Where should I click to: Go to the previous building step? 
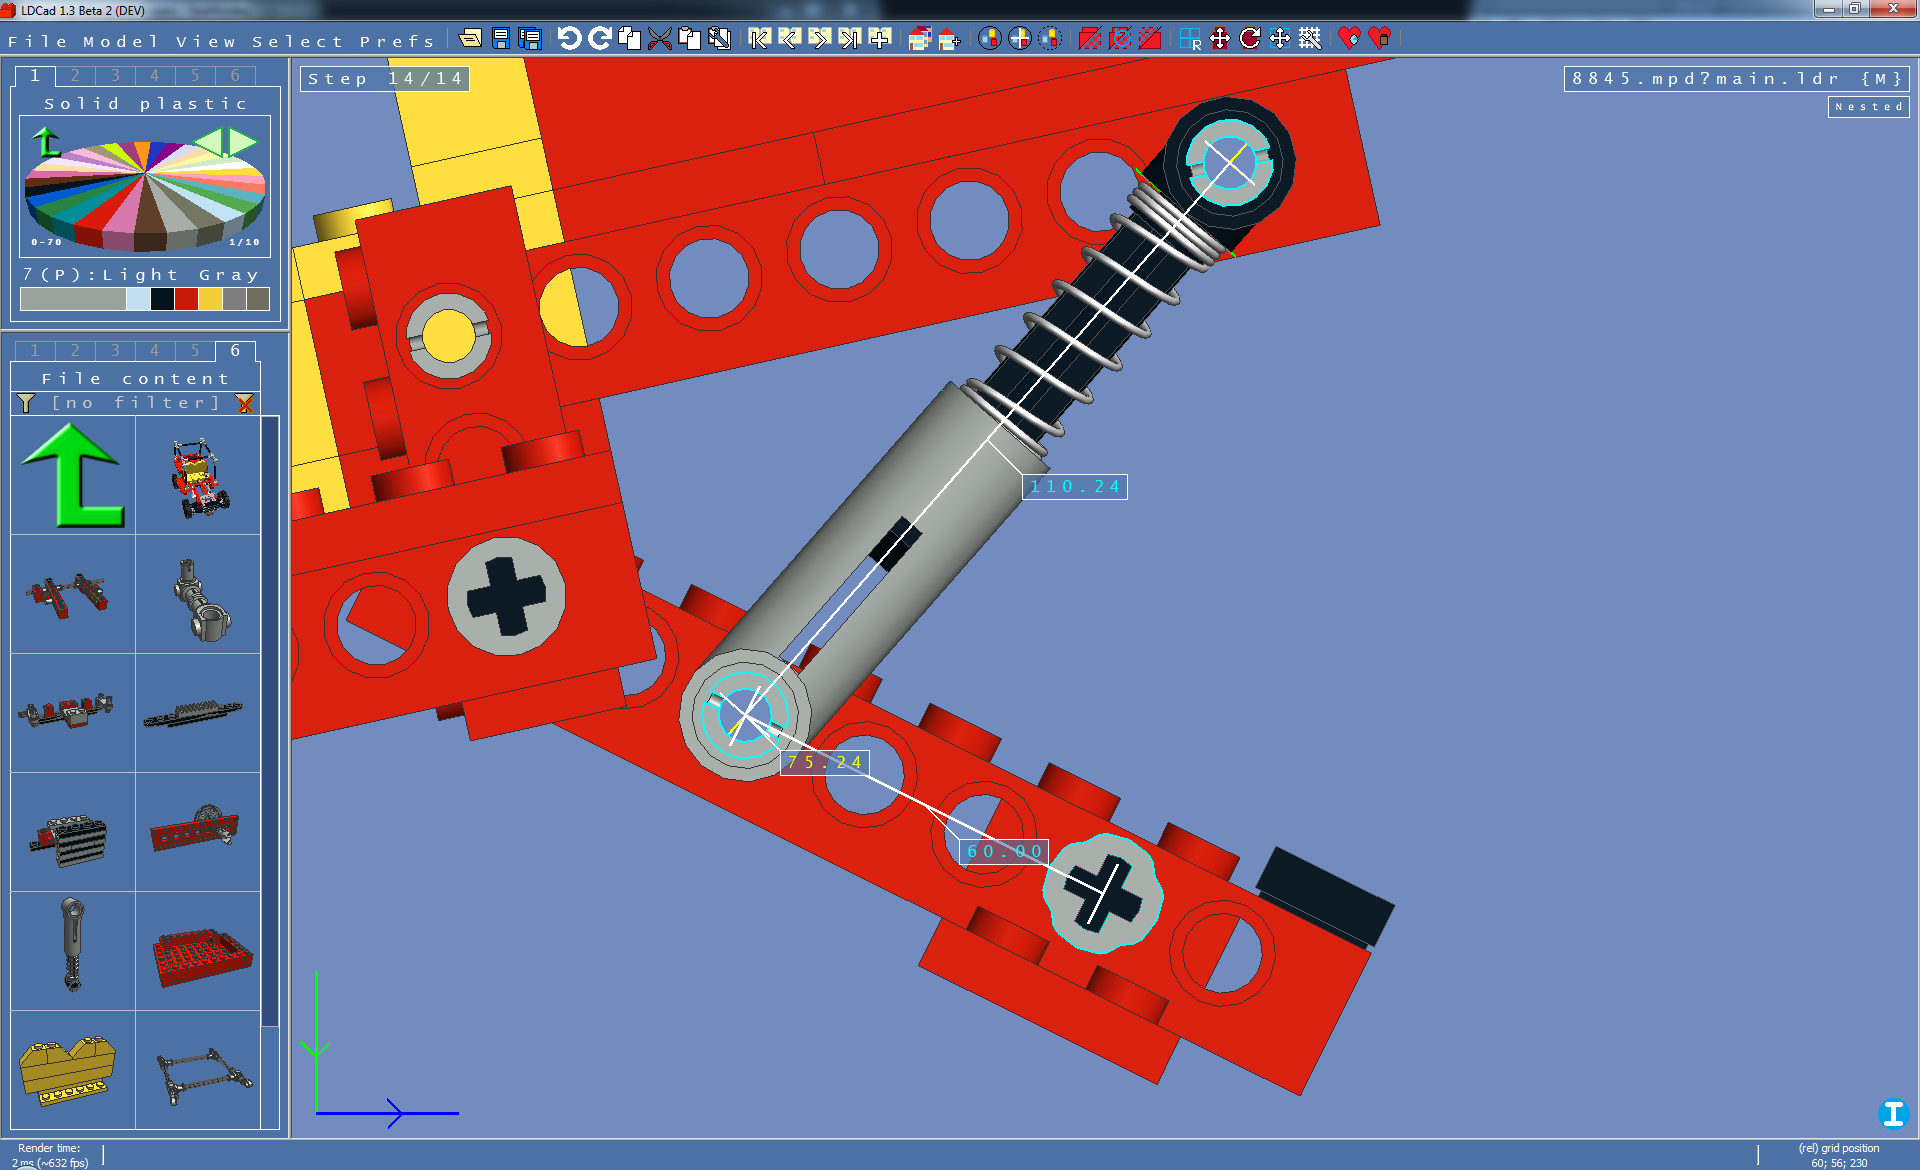click(x=789, y=39)
